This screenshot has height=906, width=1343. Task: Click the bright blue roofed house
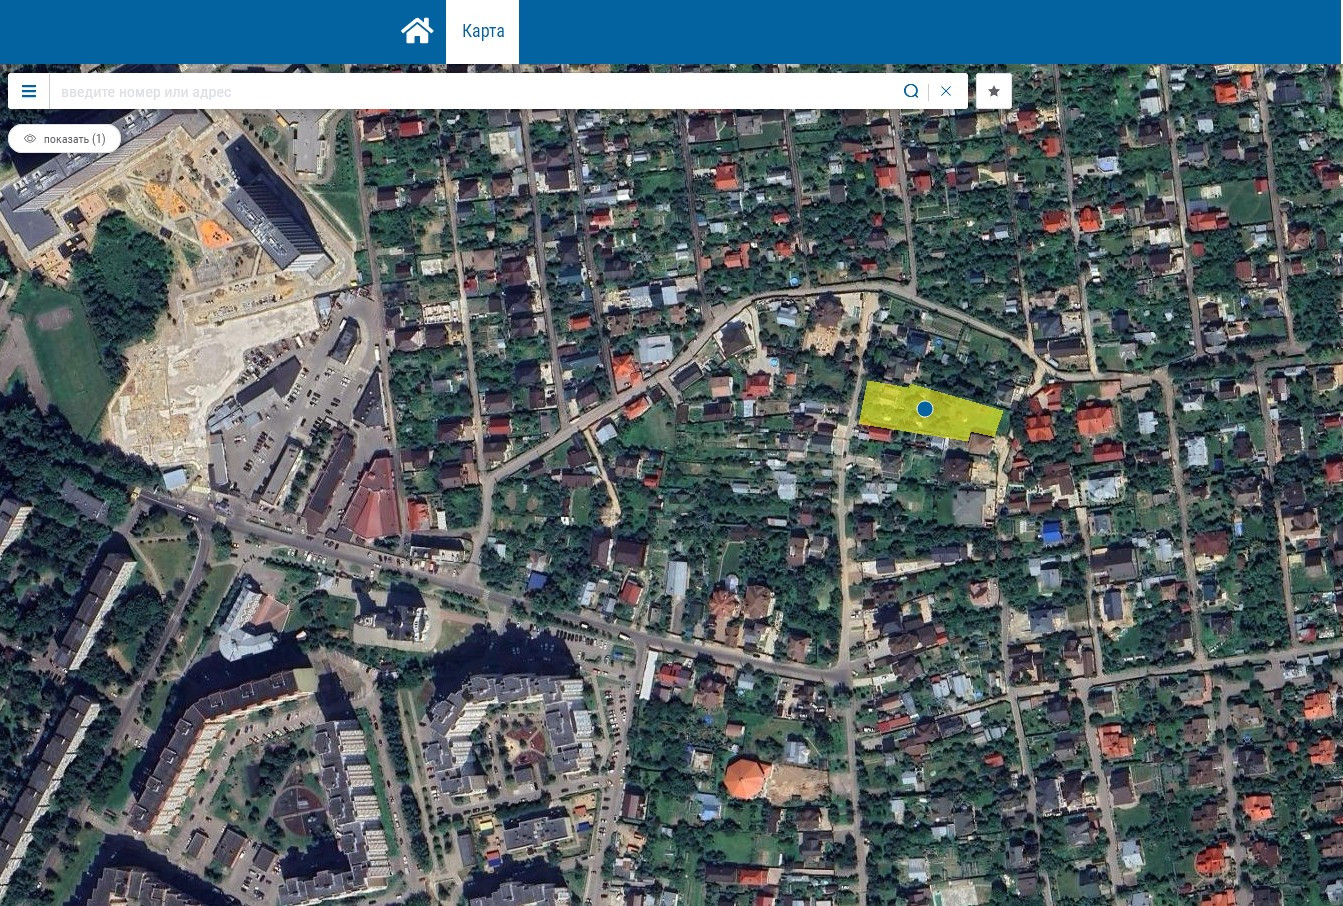(x=1051, y=532)
